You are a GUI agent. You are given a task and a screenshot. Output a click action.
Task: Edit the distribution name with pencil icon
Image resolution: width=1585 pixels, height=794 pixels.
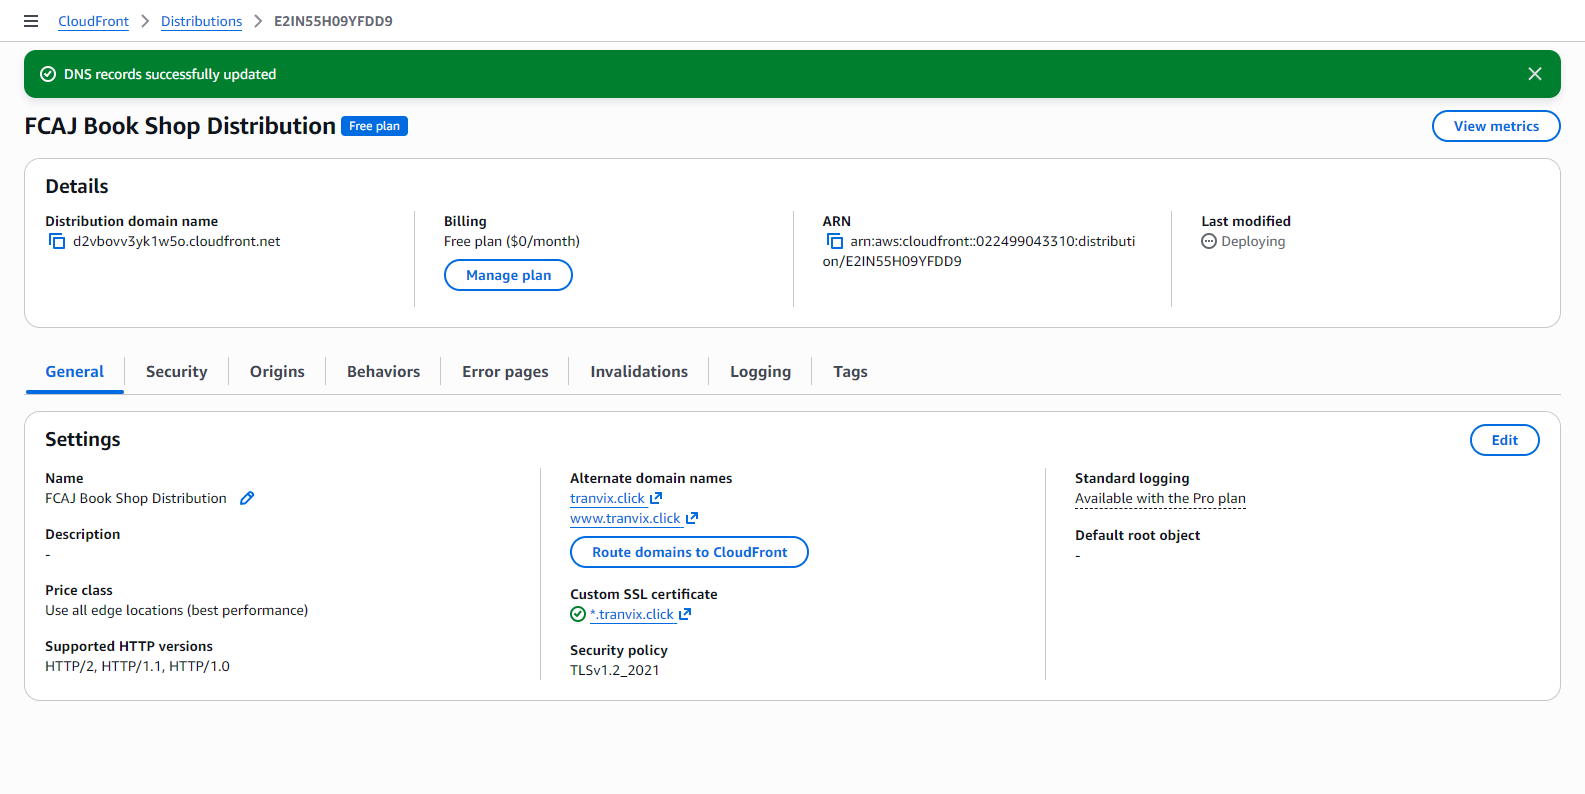(247, 498)
